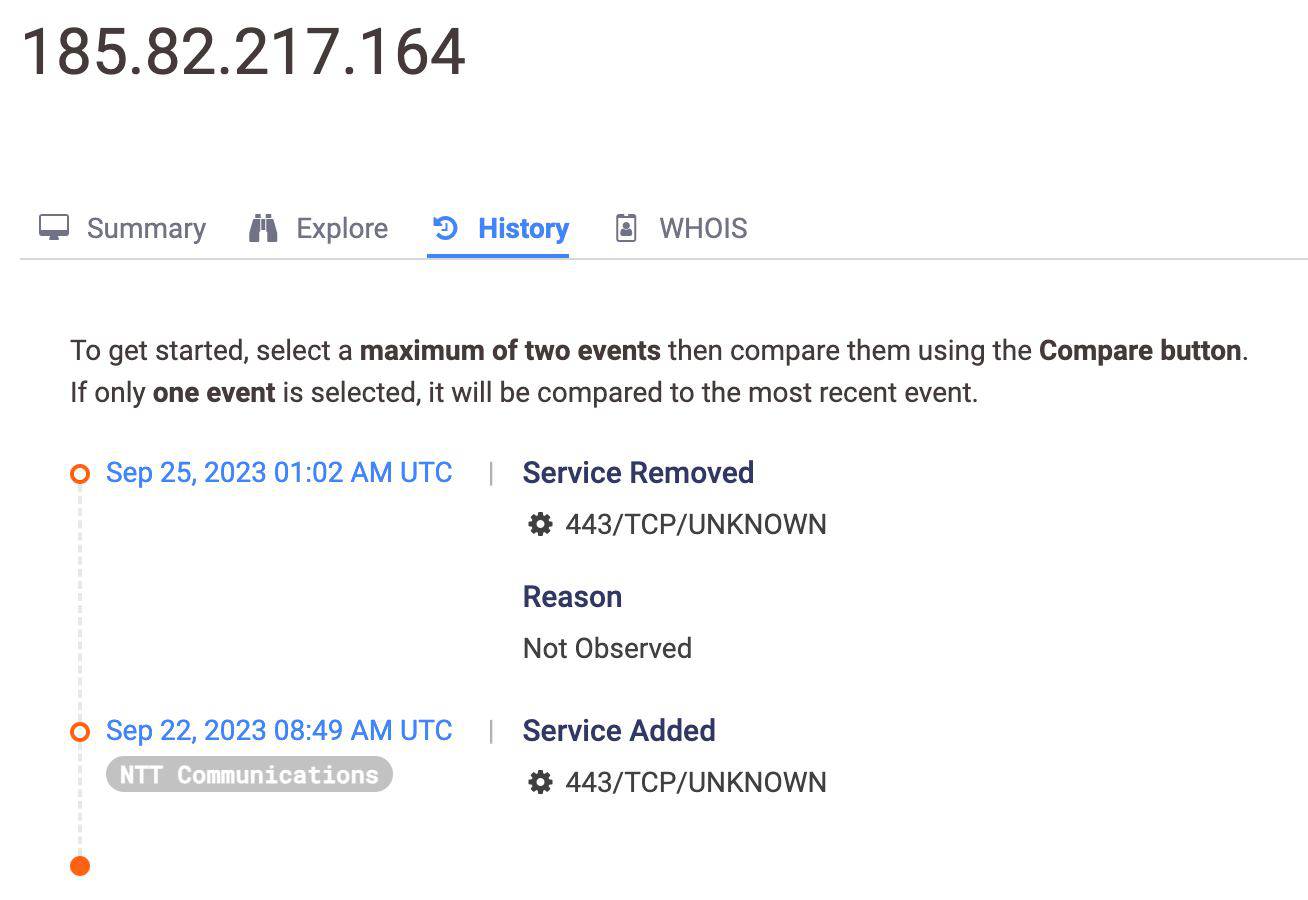Screen dimensions: 1308x900
Task: Click the Explore binoculars icon
Action: coord(263,228)
